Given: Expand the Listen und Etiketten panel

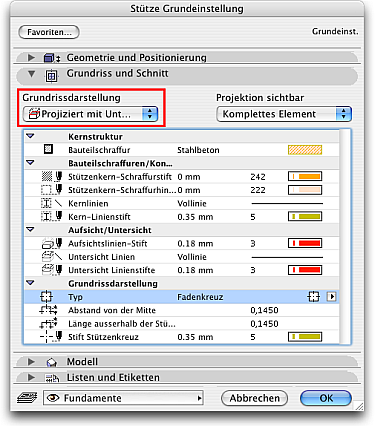Looking at the screenshot, I should (x=31, y=377).
